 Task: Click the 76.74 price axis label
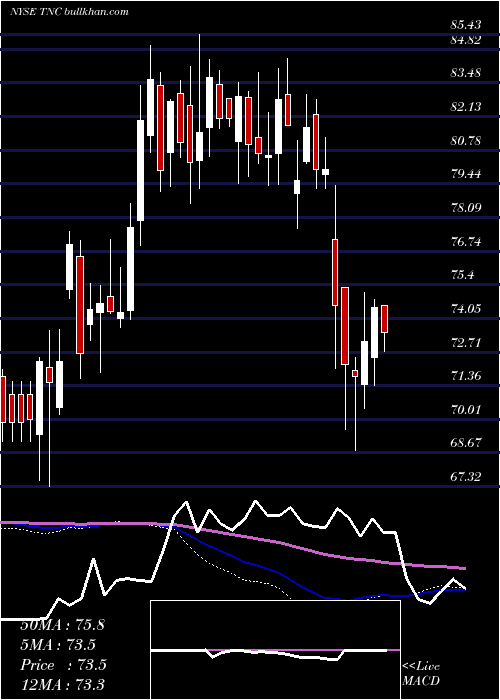(466, 242)
